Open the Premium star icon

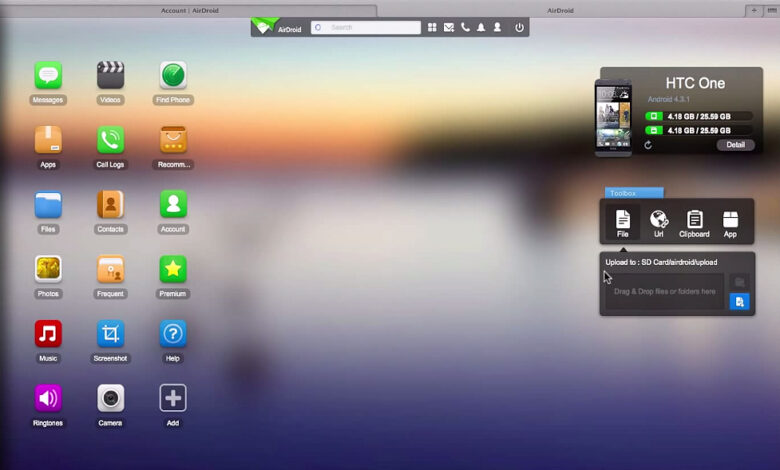(173, 269)
